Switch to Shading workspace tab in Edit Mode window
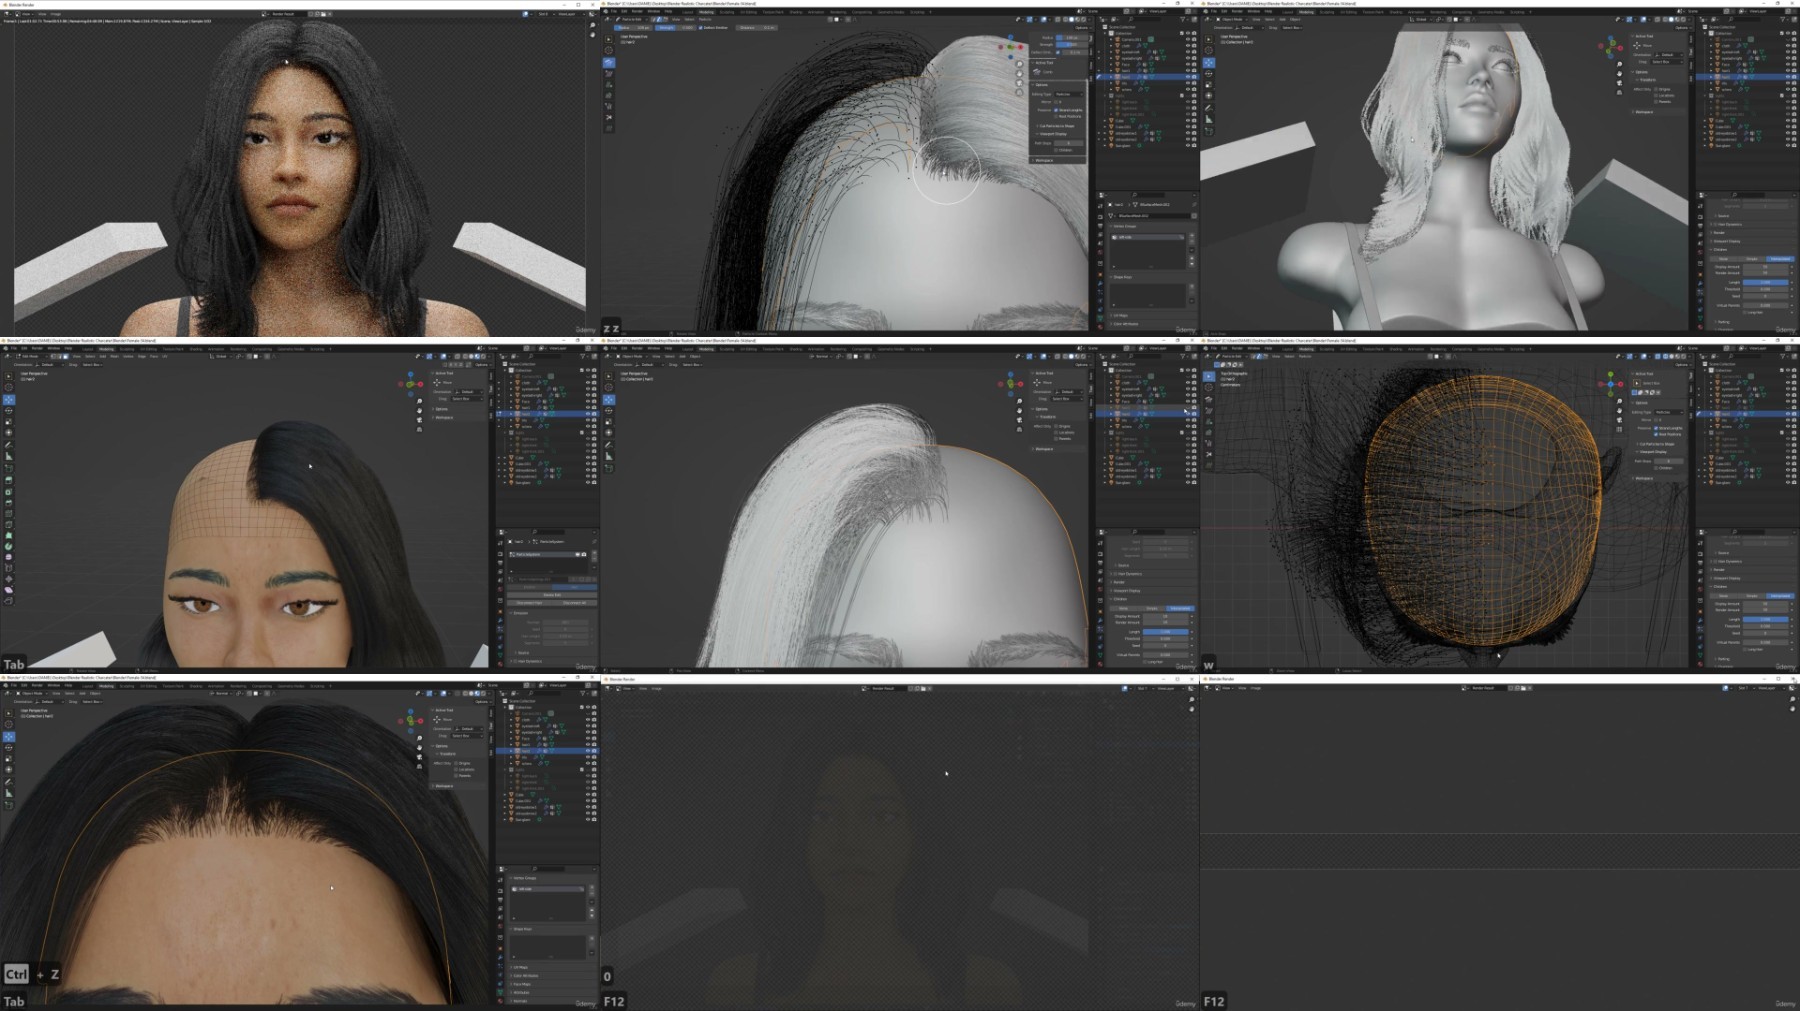Viewport: 1800px width, 1011px height. coord(196,349)
